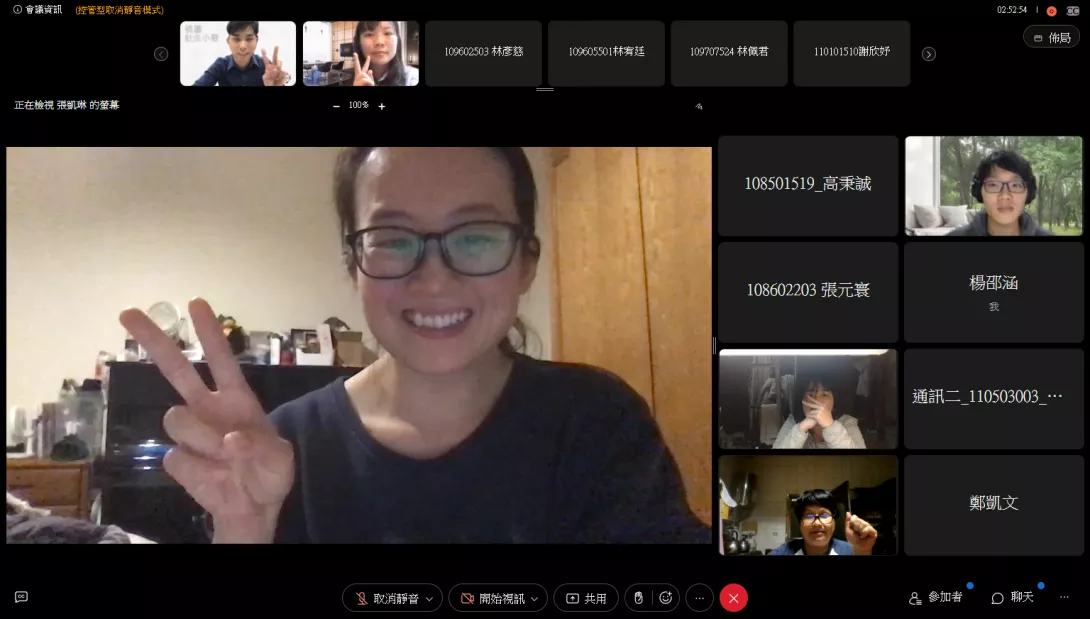Click the raise hand gesture icon
1090x619 pixels.
[639, 598]
